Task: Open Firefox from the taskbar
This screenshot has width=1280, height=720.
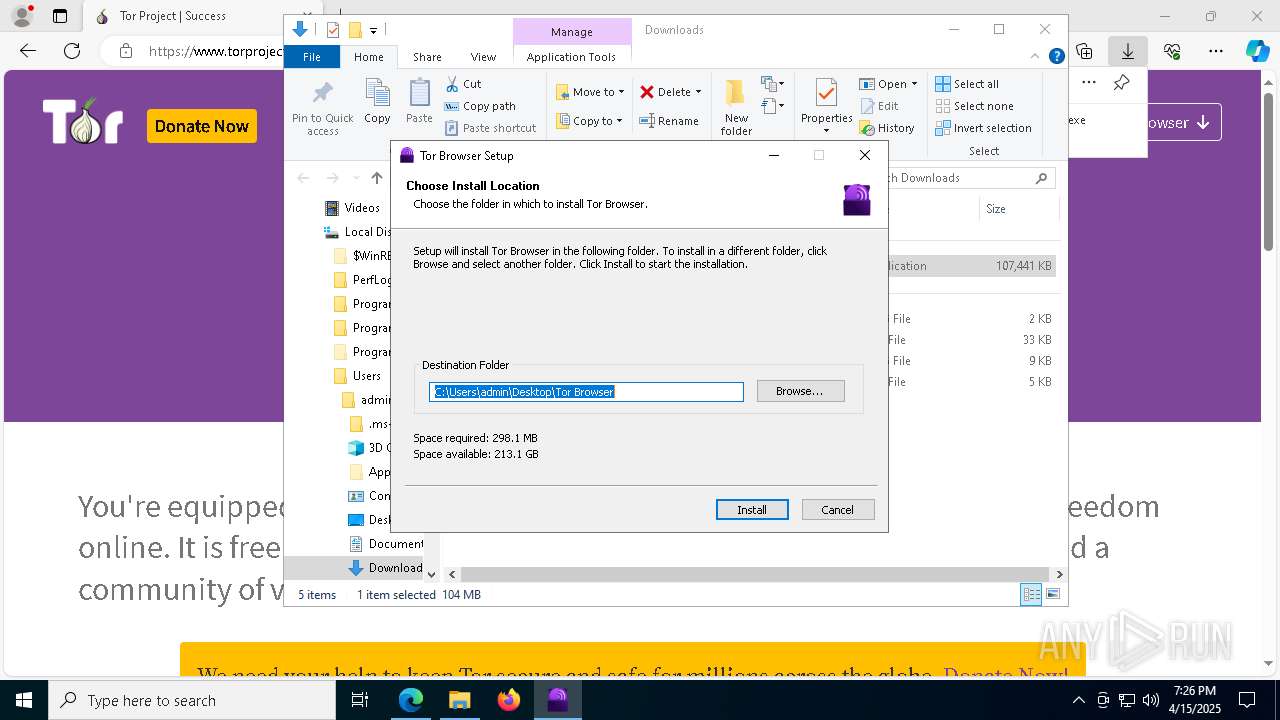Action: (x=509, y=700)
